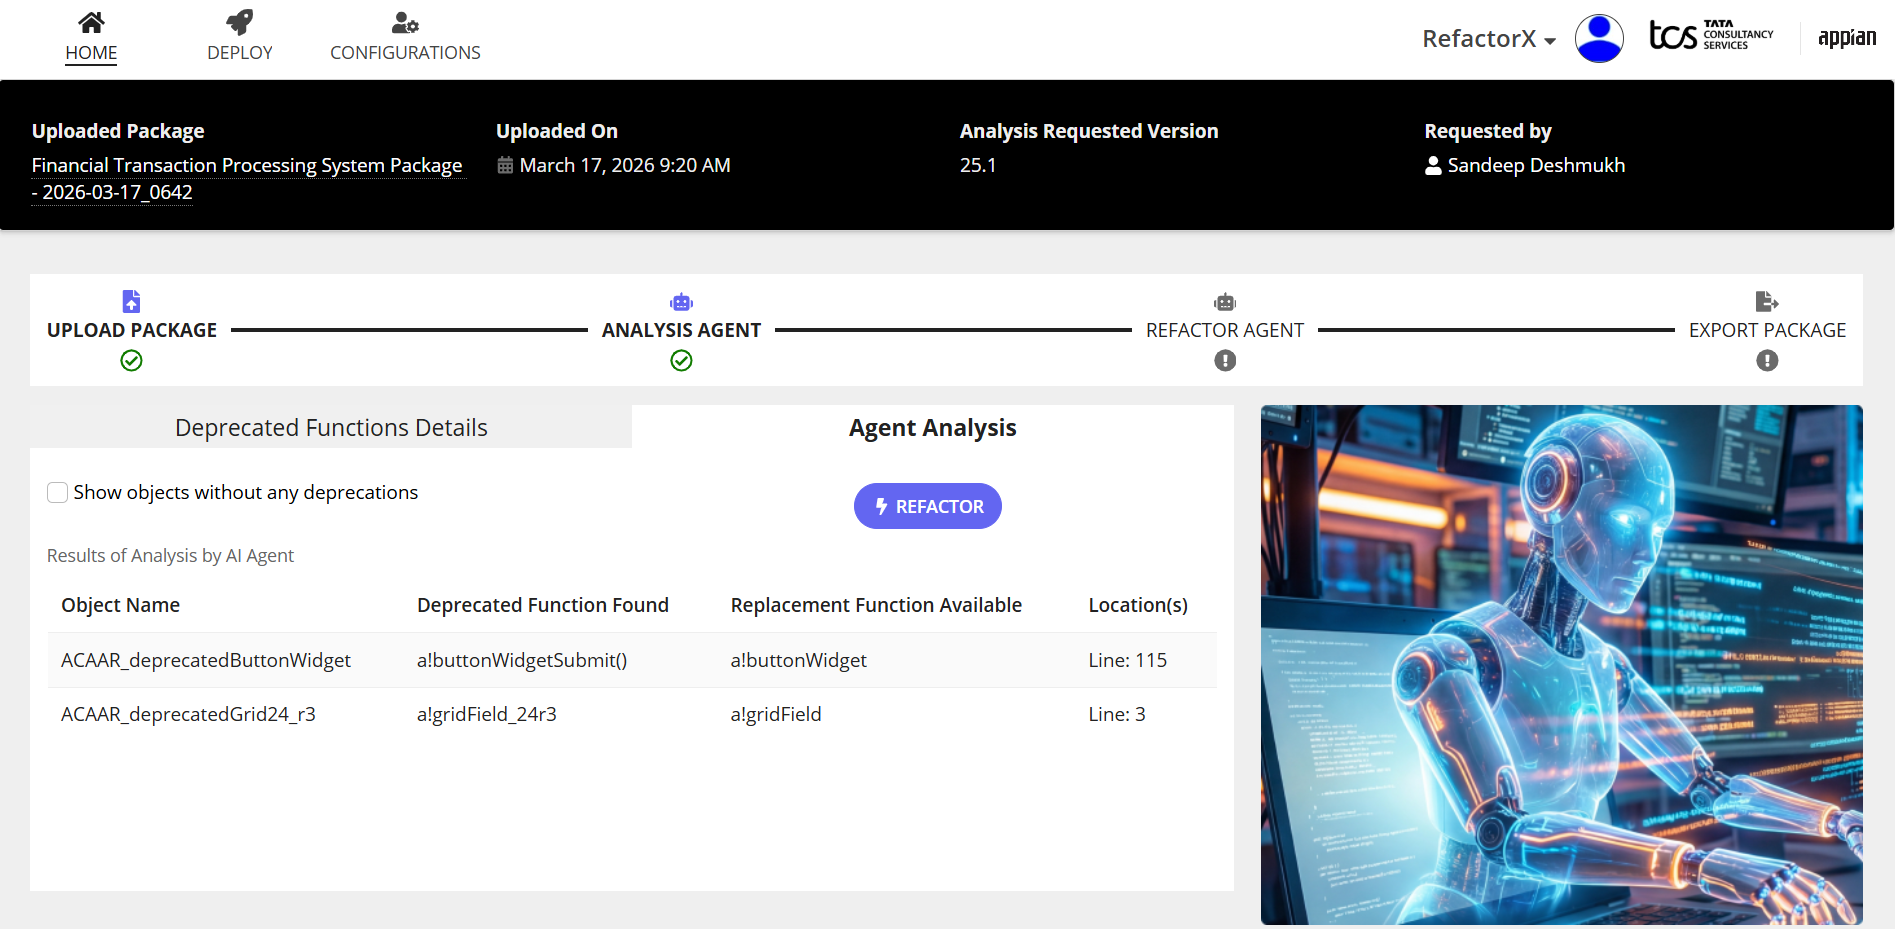Click the Export Package step icon

[1766, 301]
